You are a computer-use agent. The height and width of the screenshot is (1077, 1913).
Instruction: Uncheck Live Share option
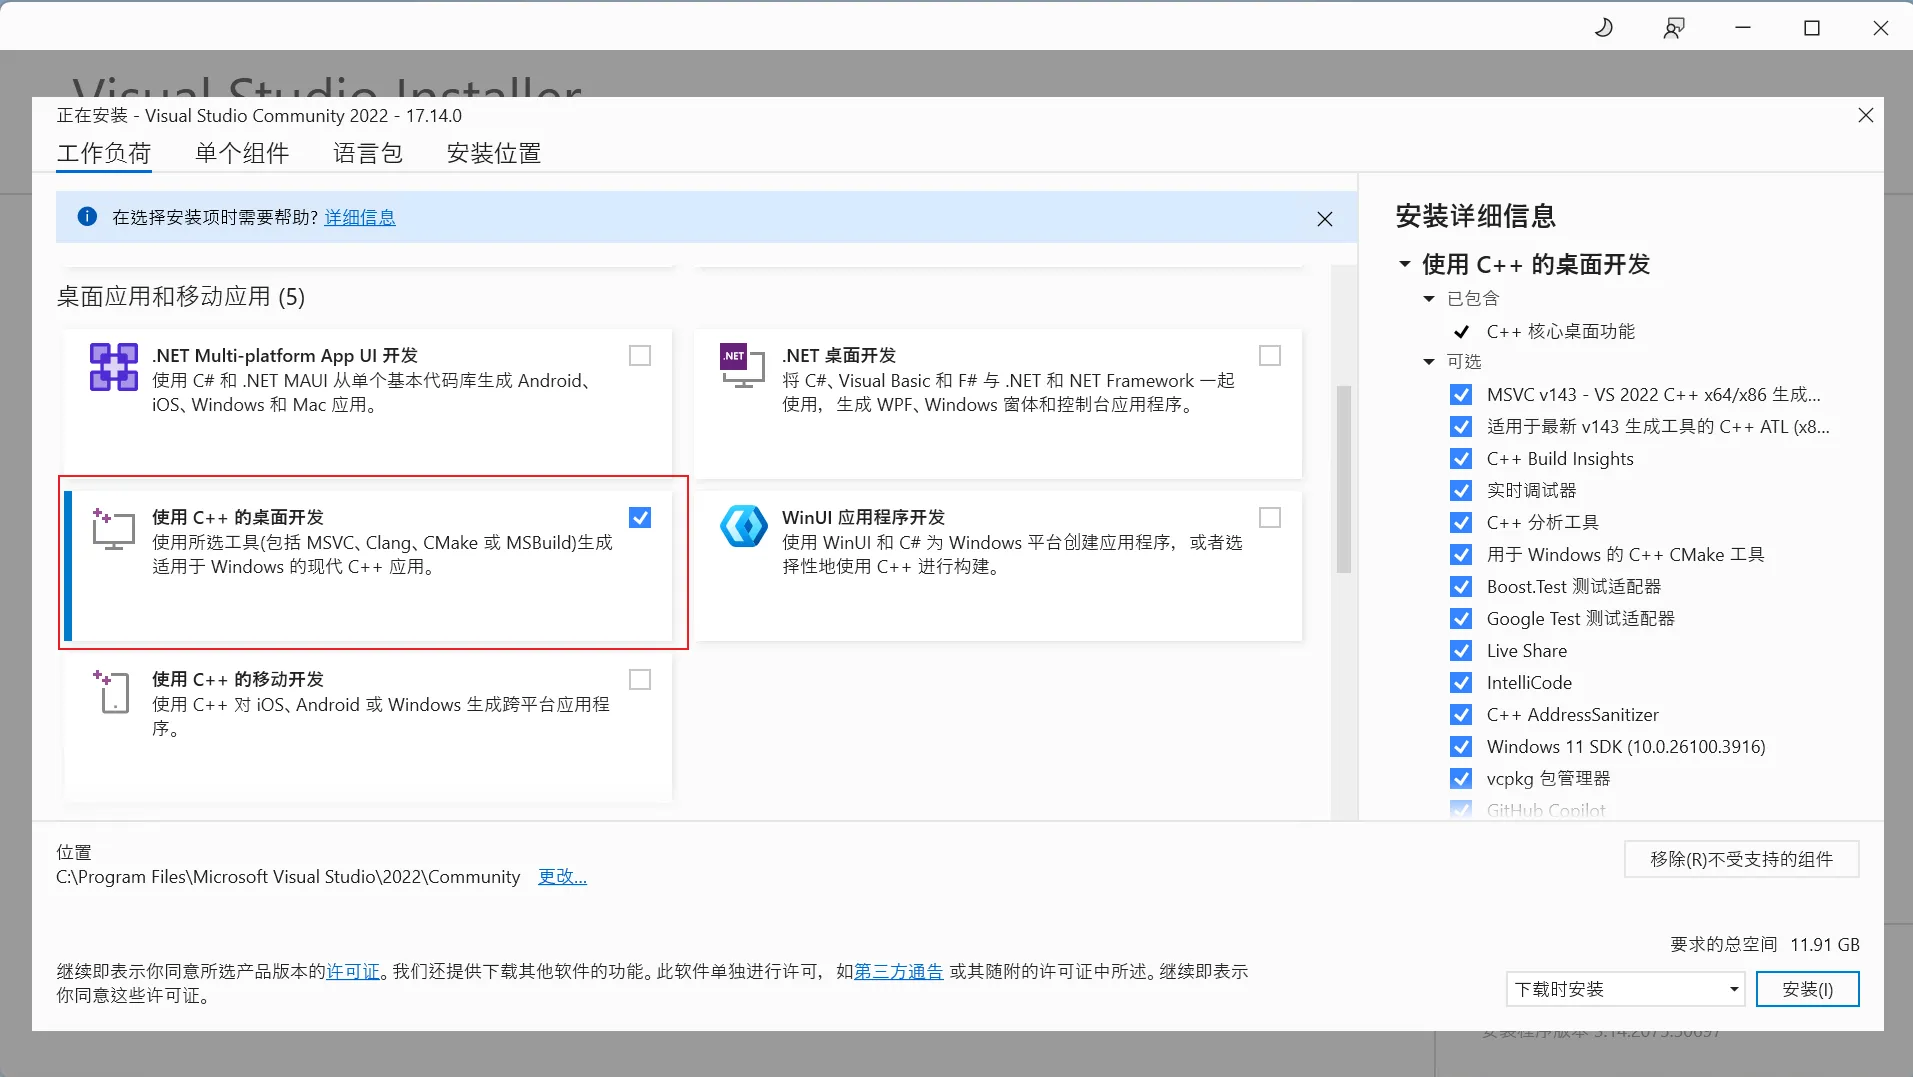[x=1461, y=651]
